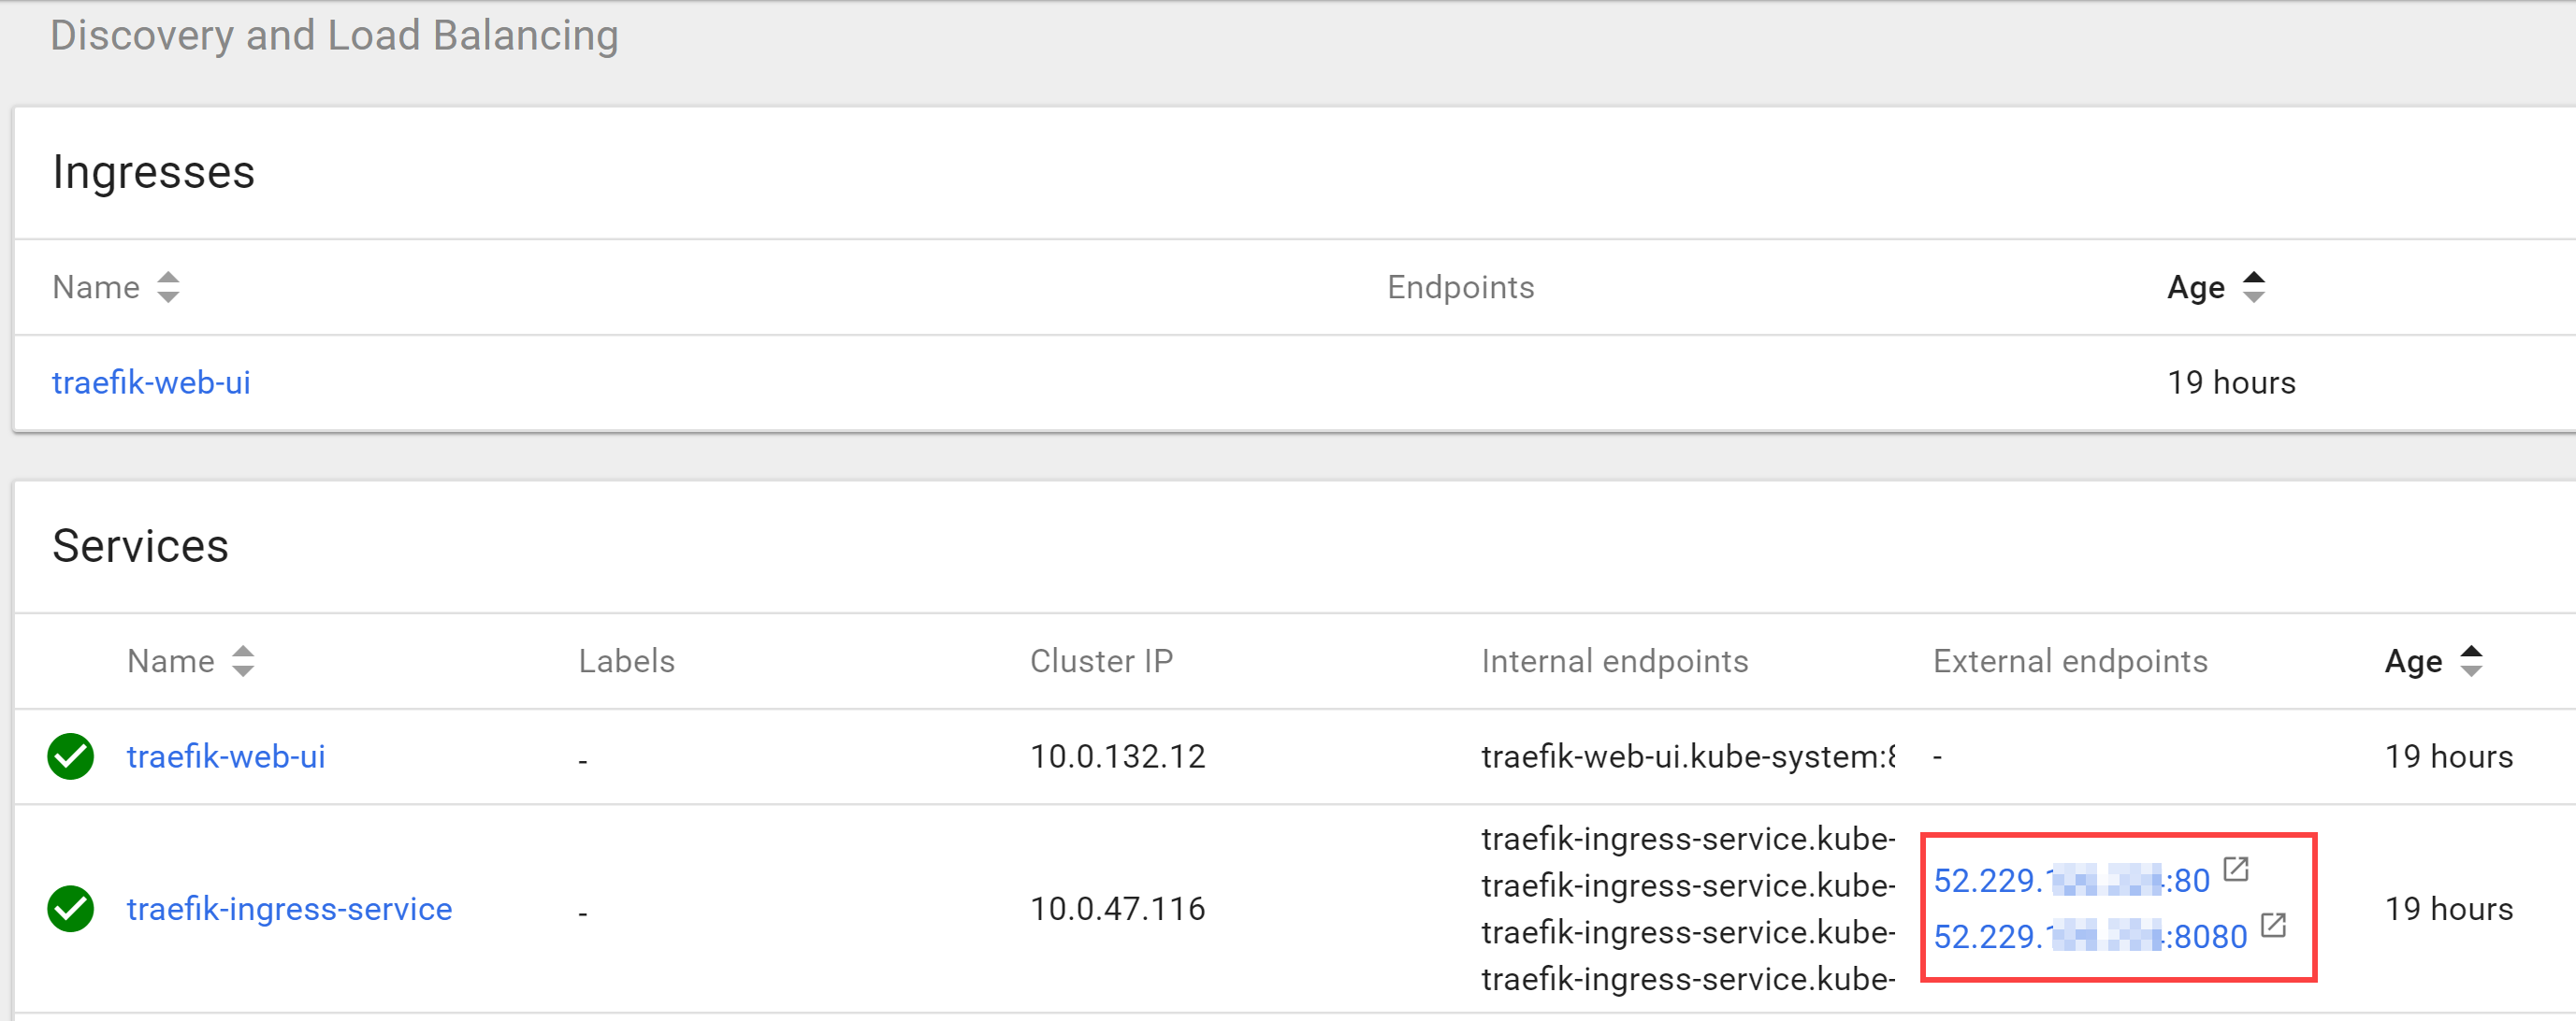Sort Ingresses by Name using sort arrows
The height and width of the screenshot is (1021, 2576).
pyautogui.click(x=168, y=288)
